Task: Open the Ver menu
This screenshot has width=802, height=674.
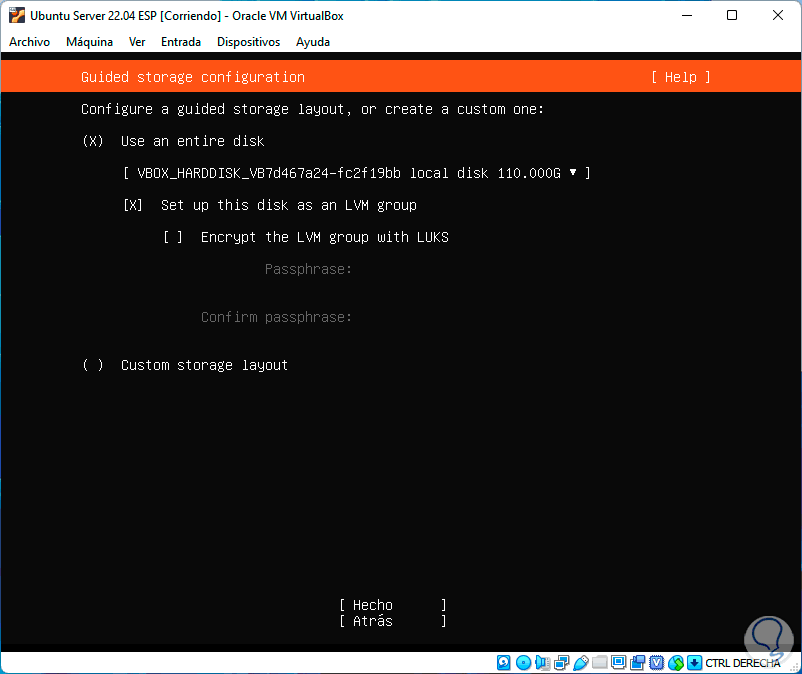Action: coord(137,42)
